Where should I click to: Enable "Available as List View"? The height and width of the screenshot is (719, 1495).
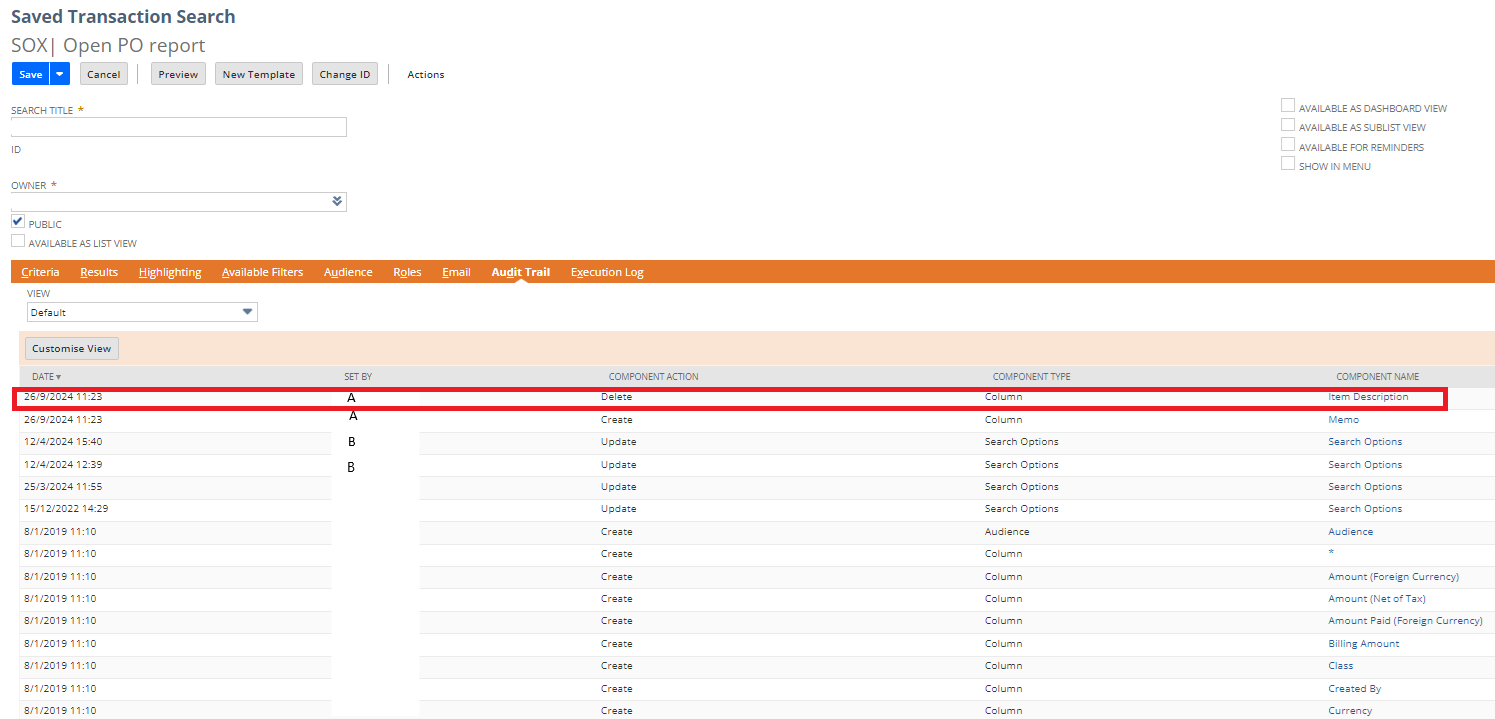17,239
